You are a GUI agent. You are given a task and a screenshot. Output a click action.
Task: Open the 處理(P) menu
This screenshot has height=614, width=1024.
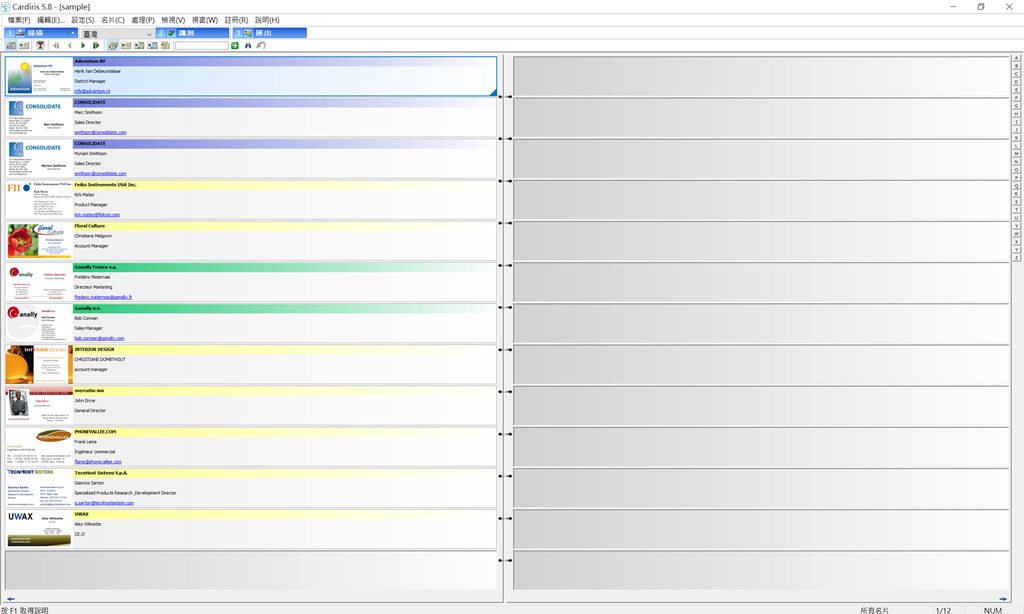tap(143, 20)
